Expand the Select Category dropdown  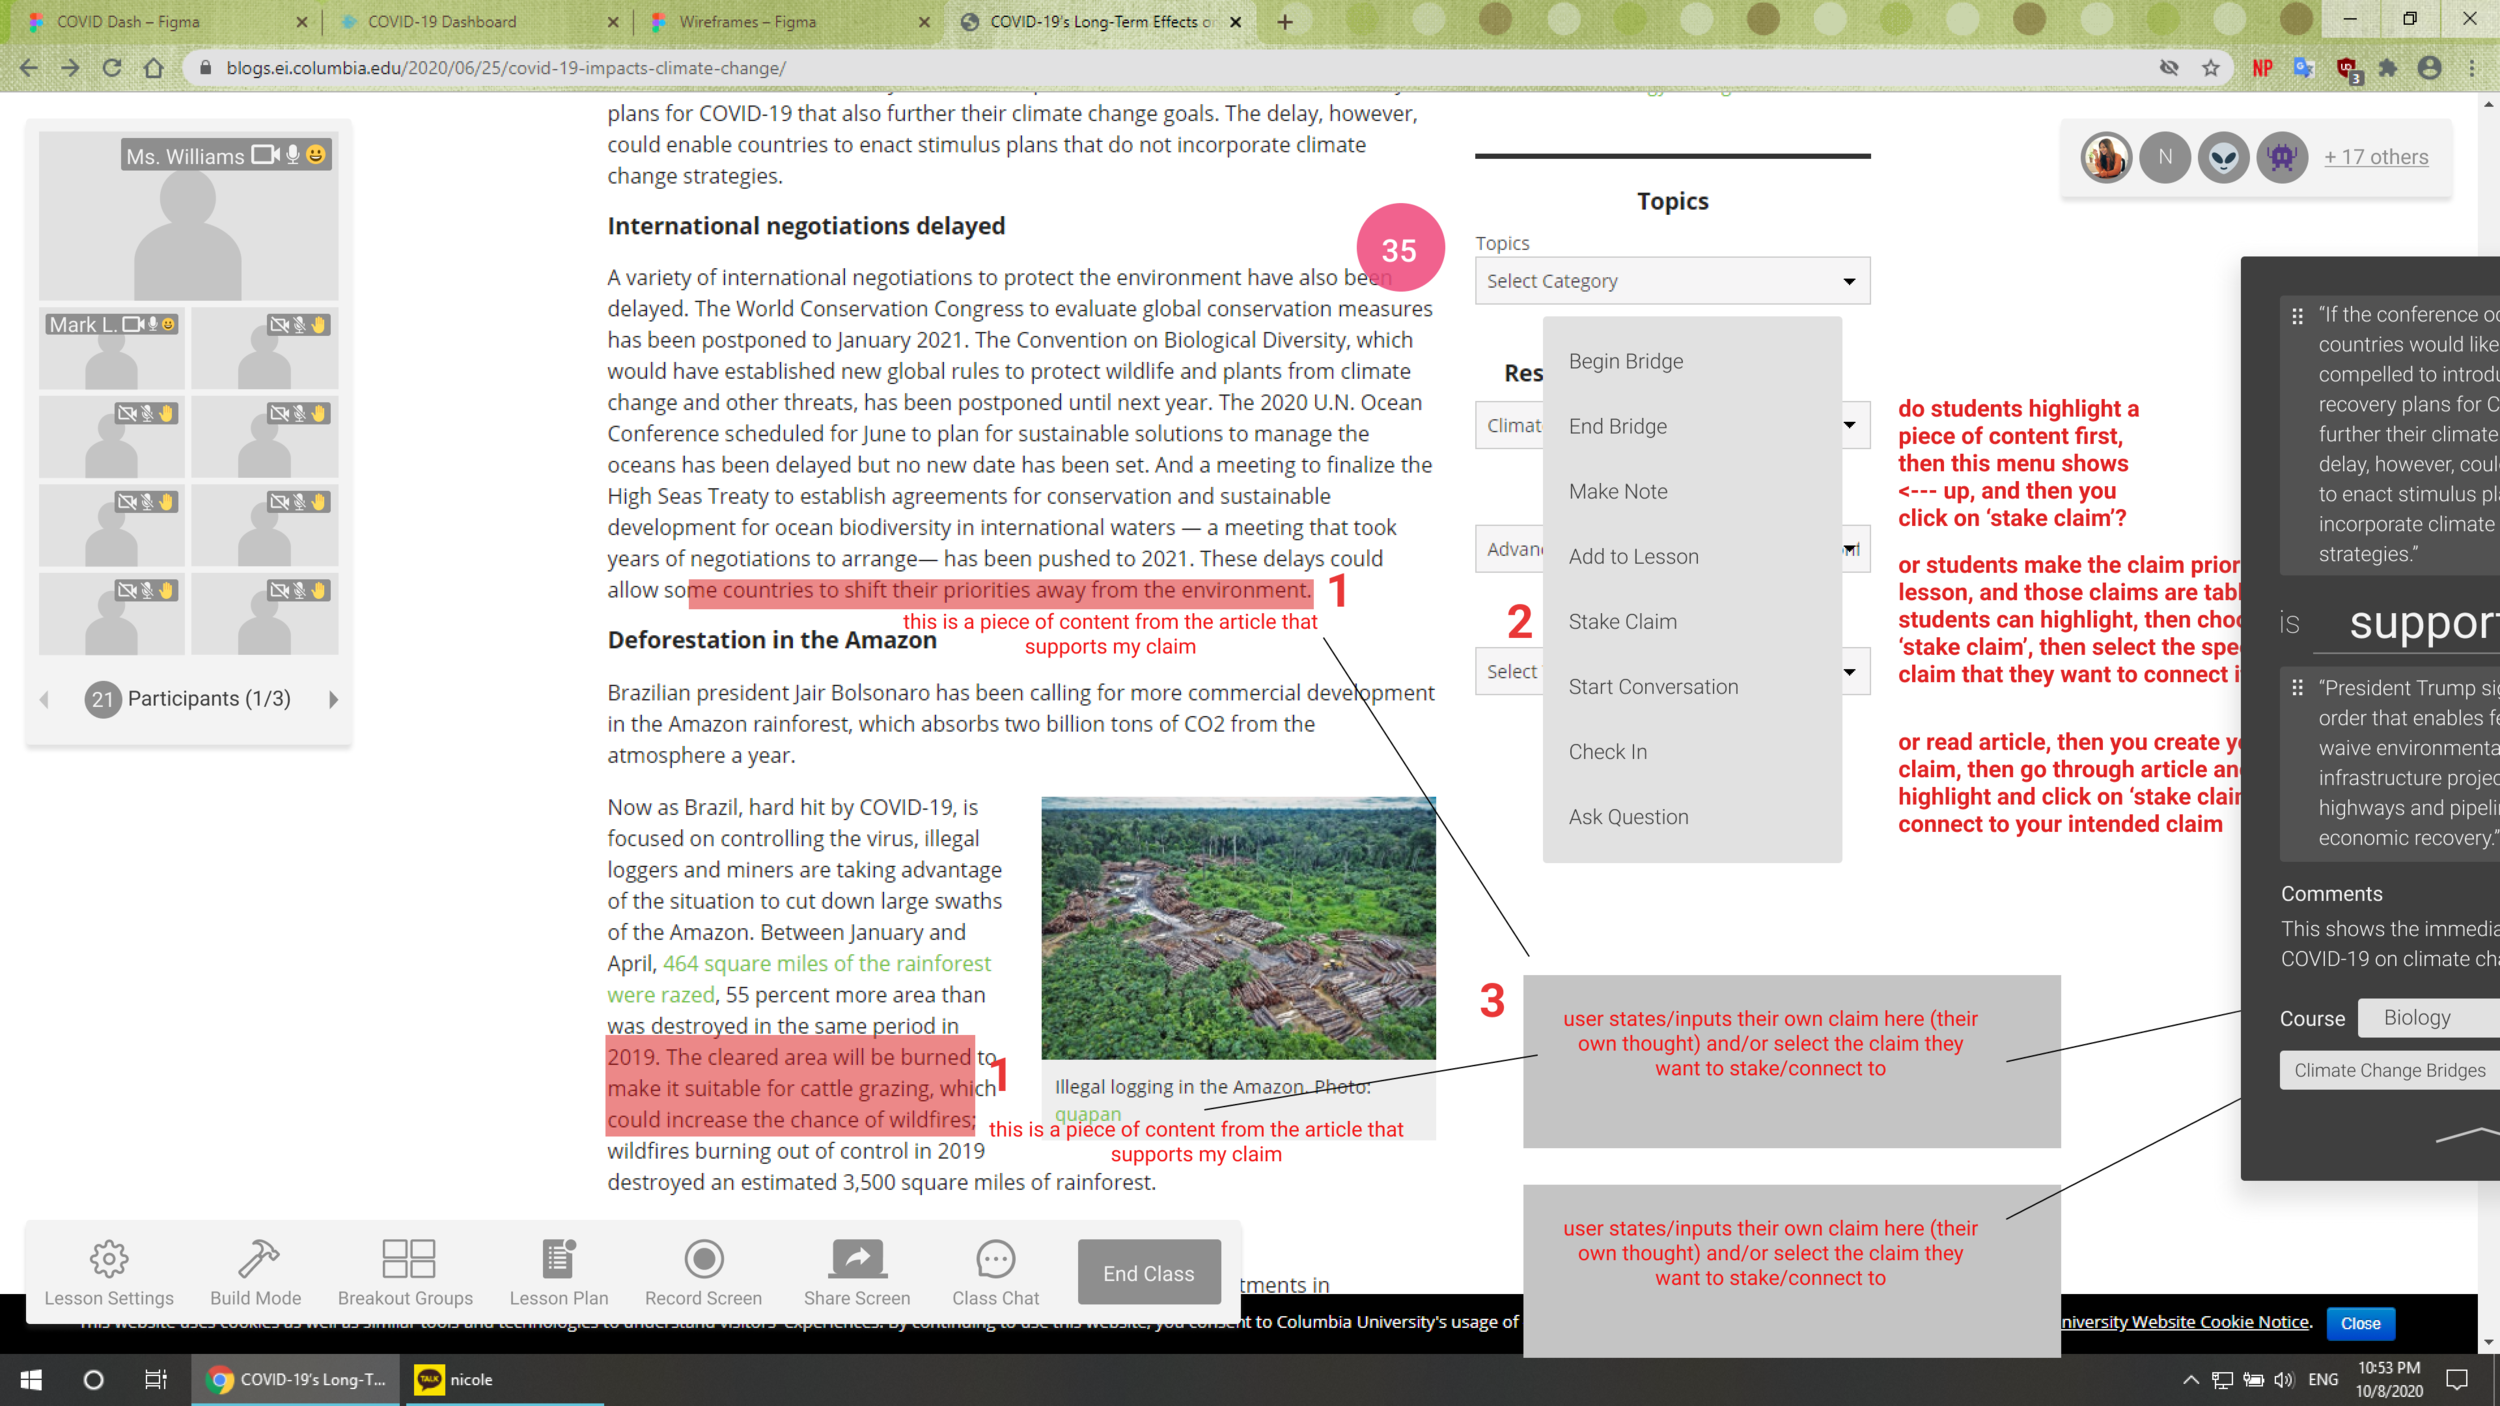tap(1672, 281)
